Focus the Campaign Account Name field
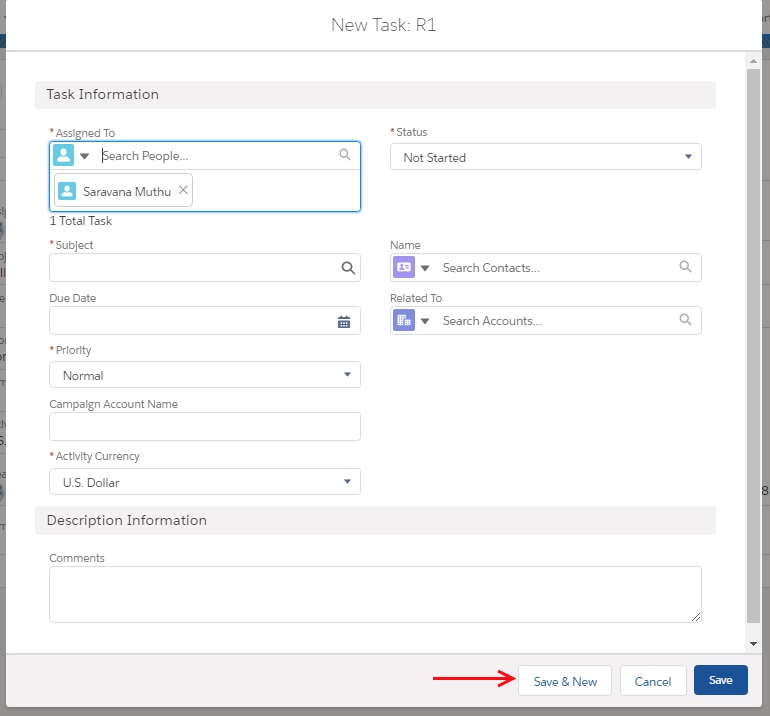This screenshot has width=770, height=716. 204,427
